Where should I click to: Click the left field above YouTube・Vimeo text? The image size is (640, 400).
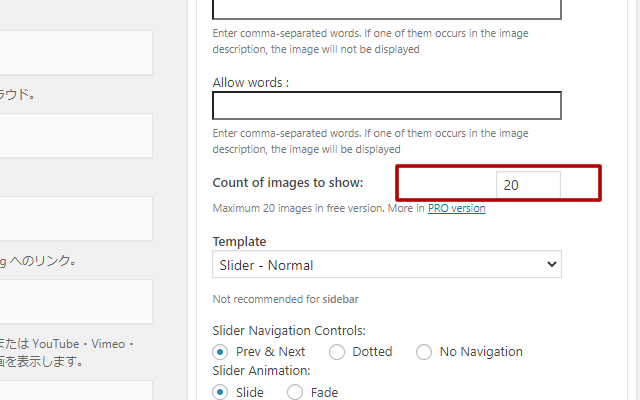tap(76, 301)
